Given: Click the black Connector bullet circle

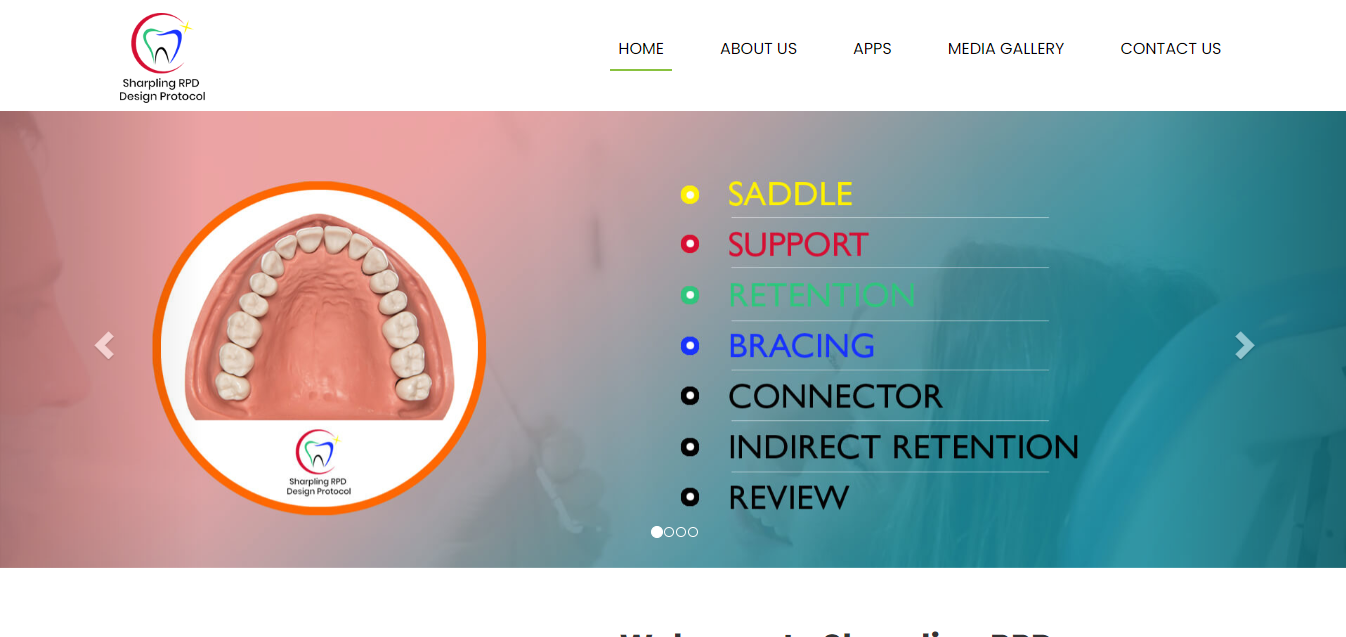Looking at the screenshot, I should 690,396.
